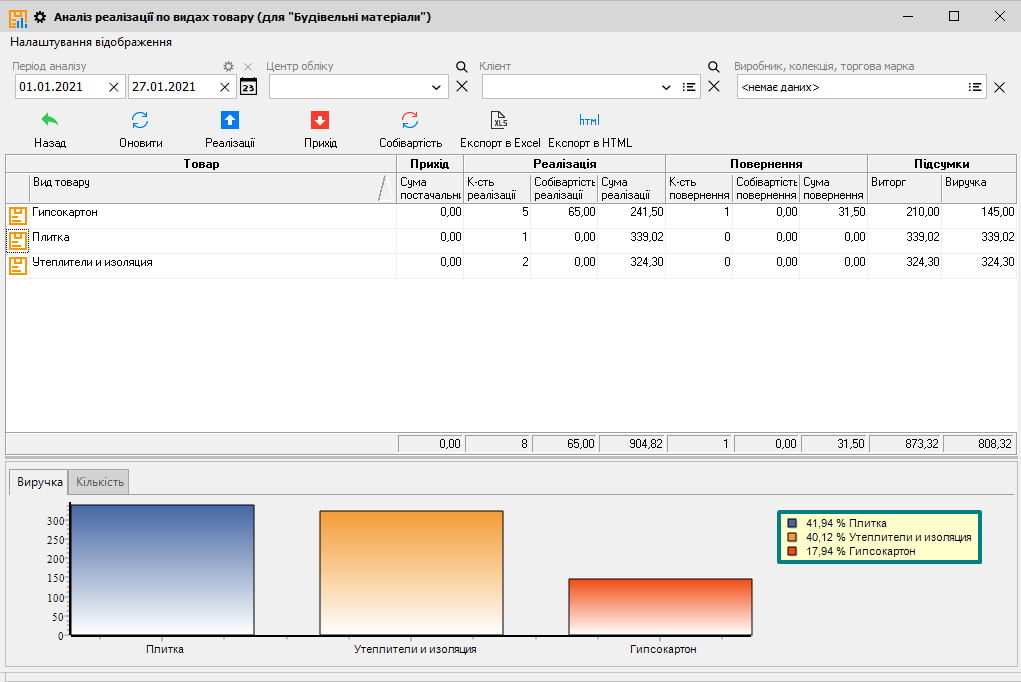Screen dimensions: 1021x682
Task: Expand the Клієнт dropdown arrow
Action: click(x=667, y=88)
